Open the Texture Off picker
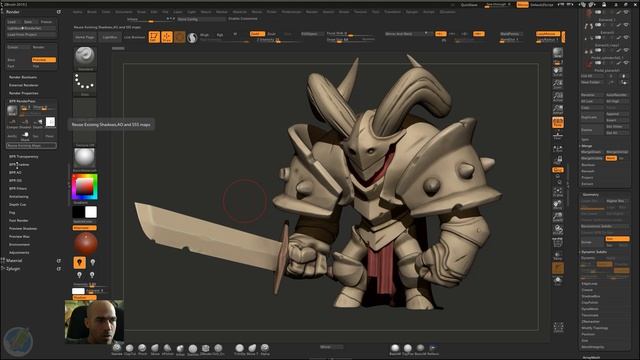Screen dimensions: 640x360 [x=85, y=135]
